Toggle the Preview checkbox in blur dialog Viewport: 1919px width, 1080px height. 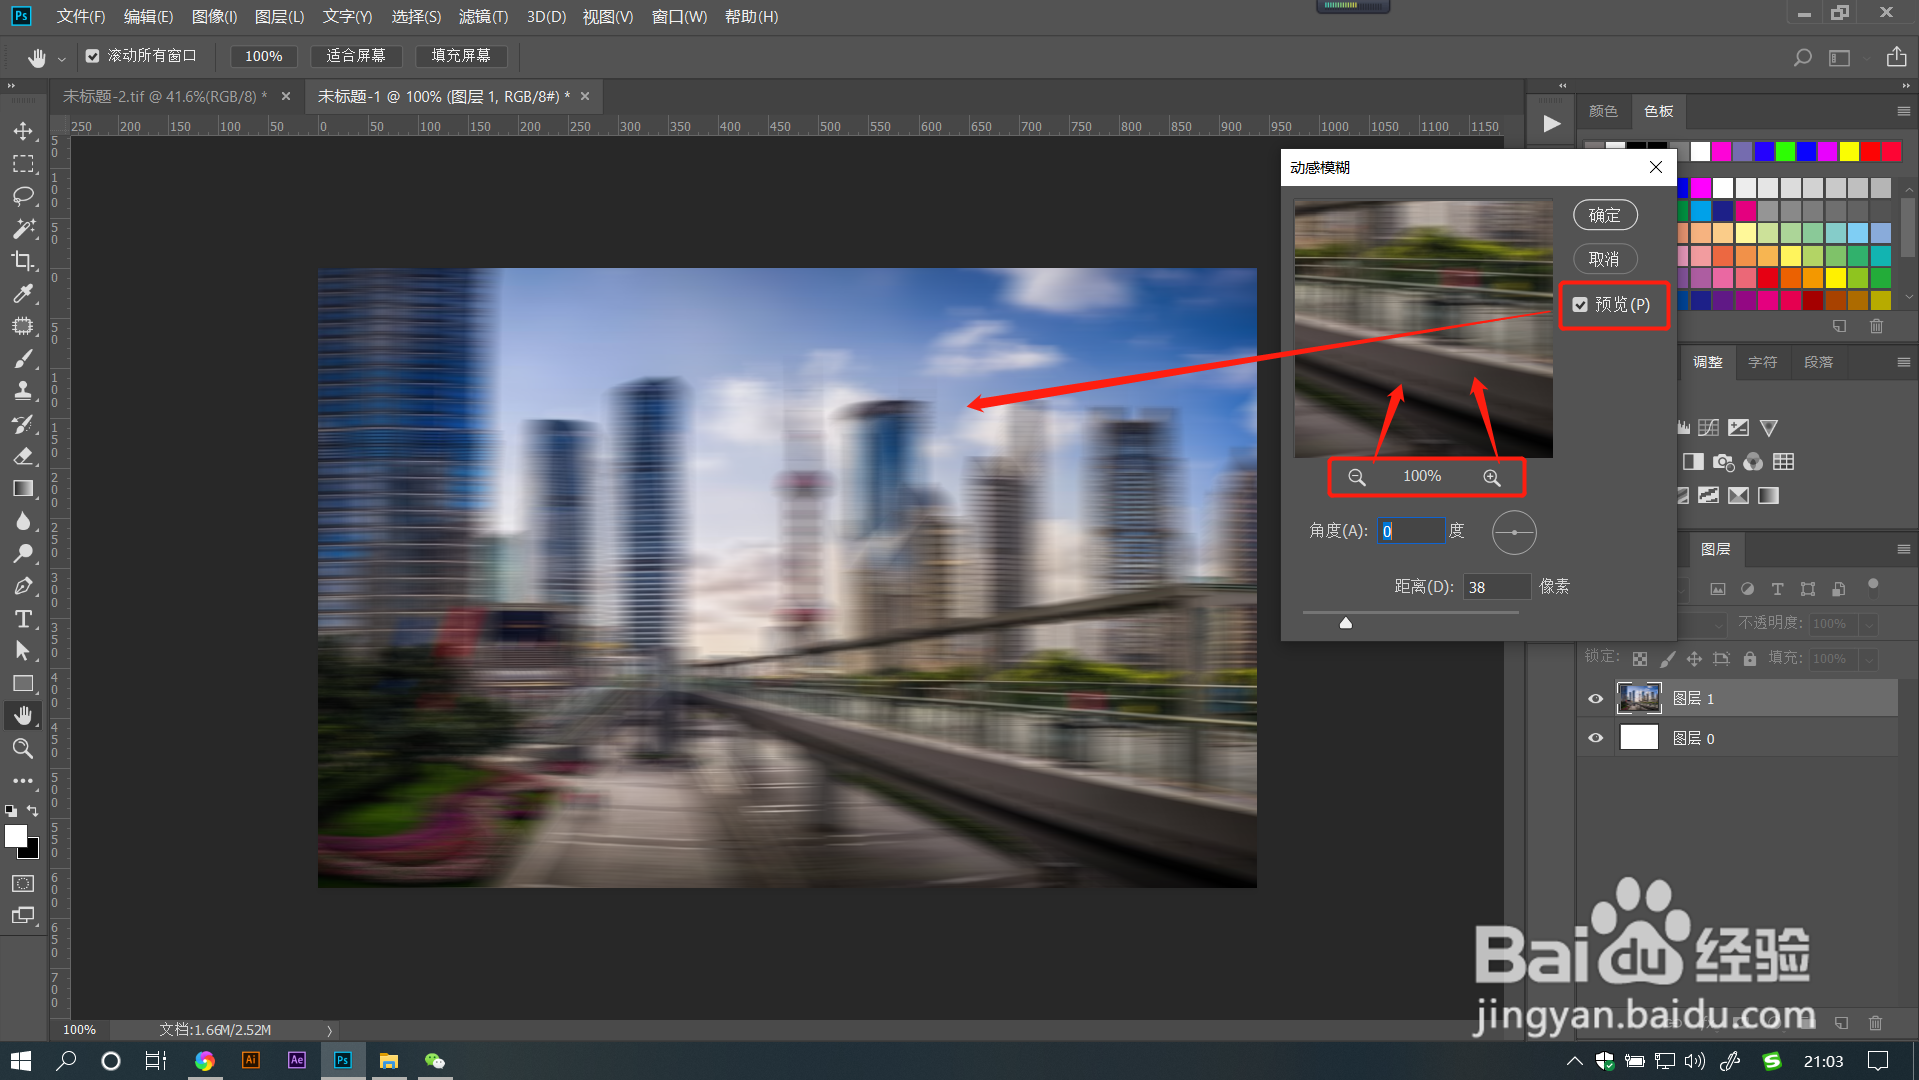pyautogui.click(x=1580, y=305)
